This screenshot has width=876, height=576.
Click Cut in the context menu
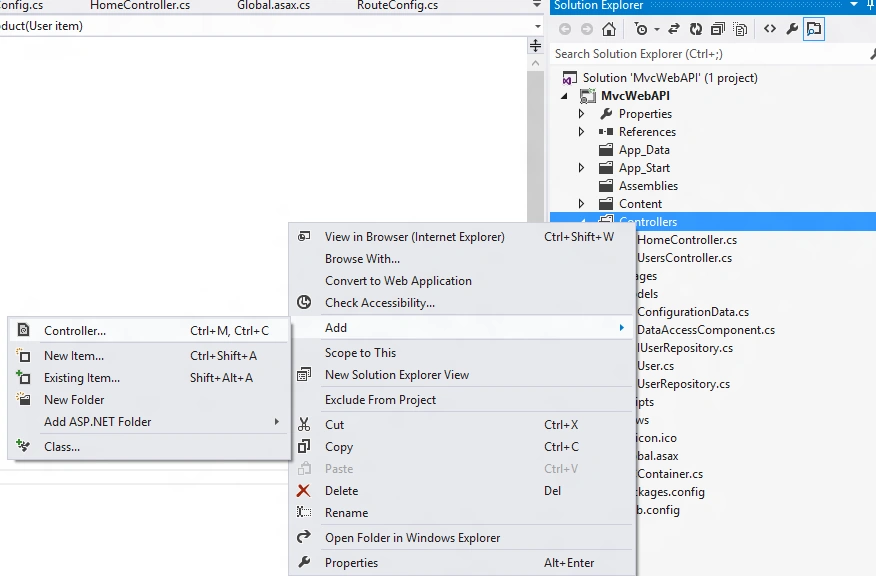(462, 425)
